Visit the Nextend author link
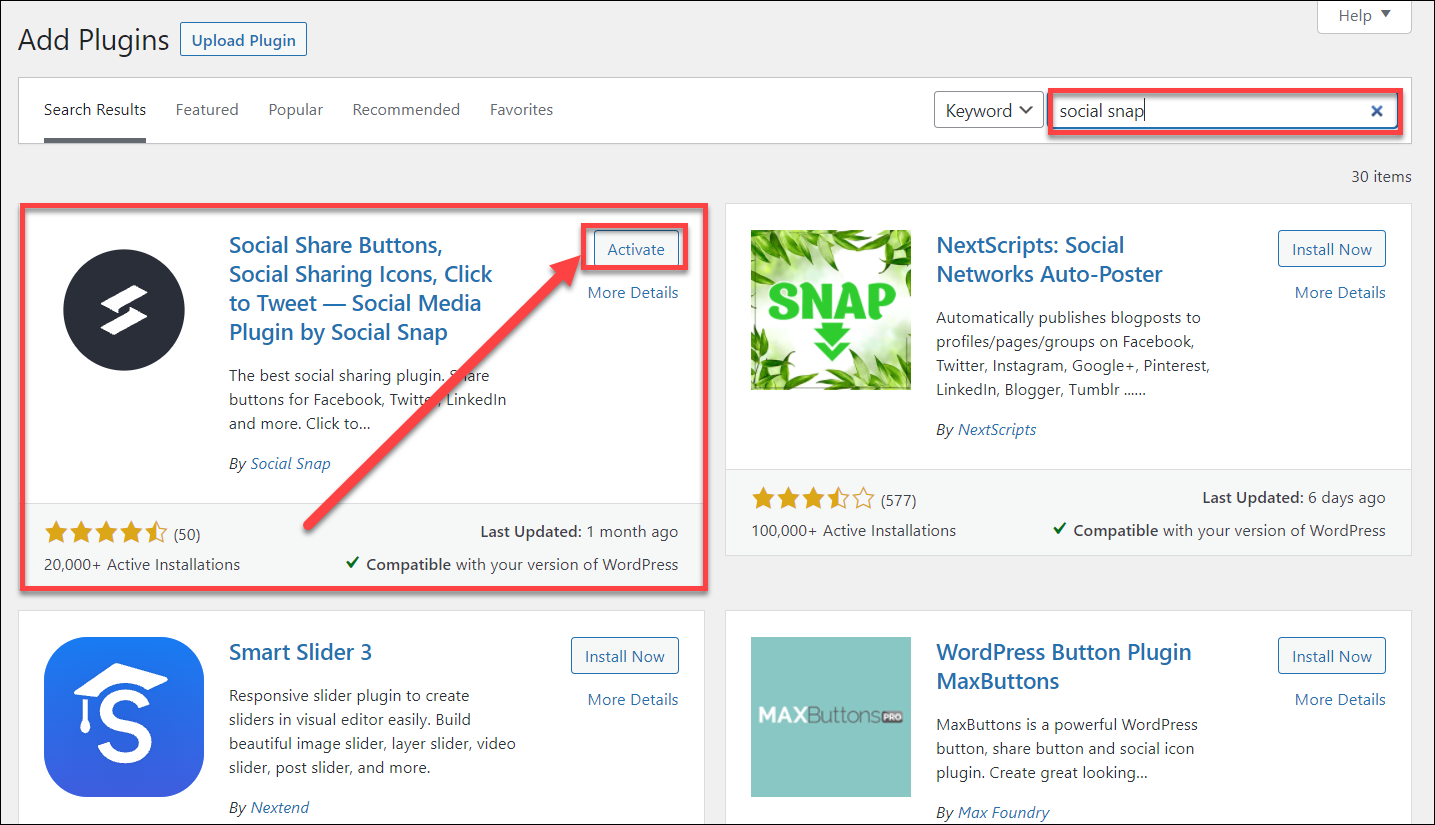This screenshot has width=1435, height=825. [280, 808]
